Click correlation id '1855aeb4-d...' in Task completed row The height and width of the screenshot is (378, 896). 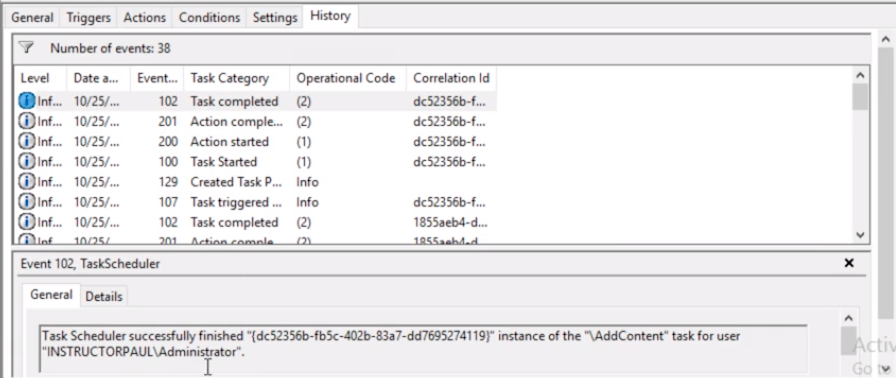click(x=450, y=222)
